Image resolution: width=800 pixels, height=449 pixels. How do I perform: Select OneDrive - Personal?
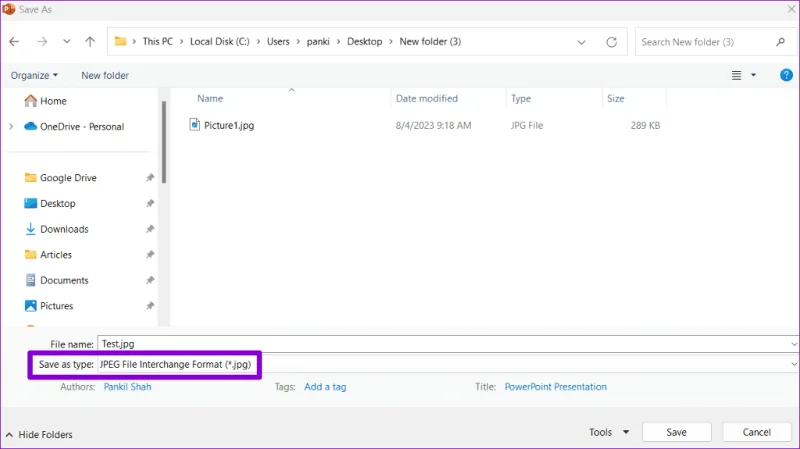(x=74, y=127)
